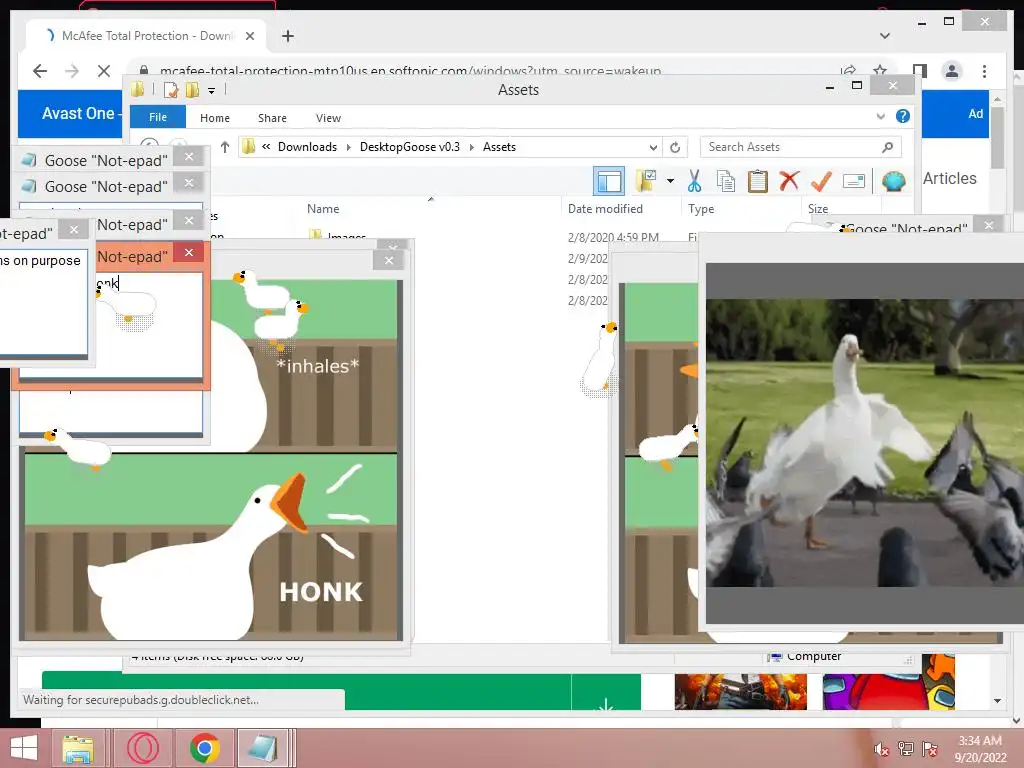Click the Search Assets input field
Screen dimensions: 1024x768
coord(801,147)
